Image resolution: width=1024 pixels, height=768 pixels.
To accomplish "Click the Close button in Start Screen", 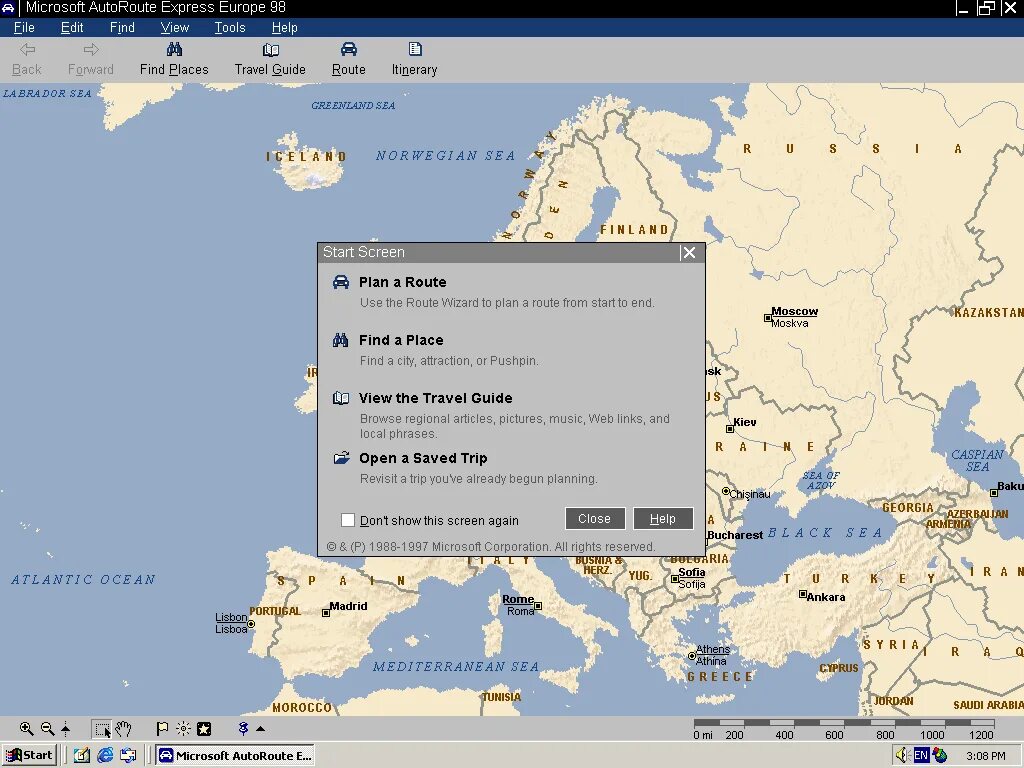I will tap(595, 519).
